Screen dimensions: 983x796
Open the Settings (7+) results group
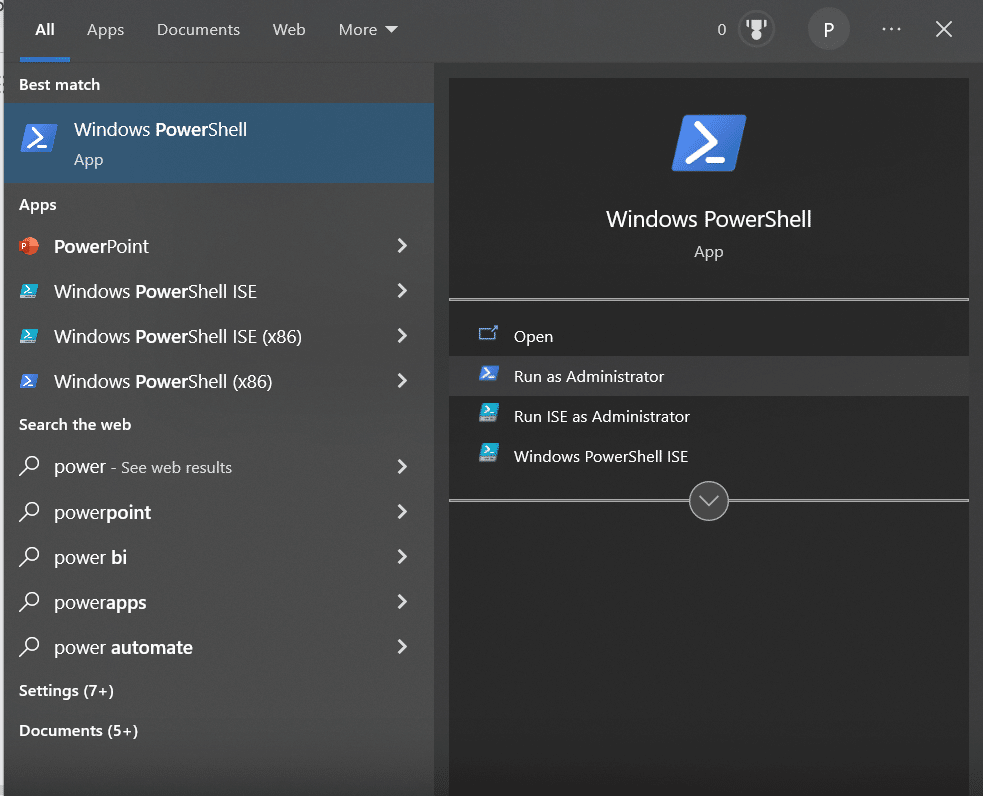click(x=66, y=691)
